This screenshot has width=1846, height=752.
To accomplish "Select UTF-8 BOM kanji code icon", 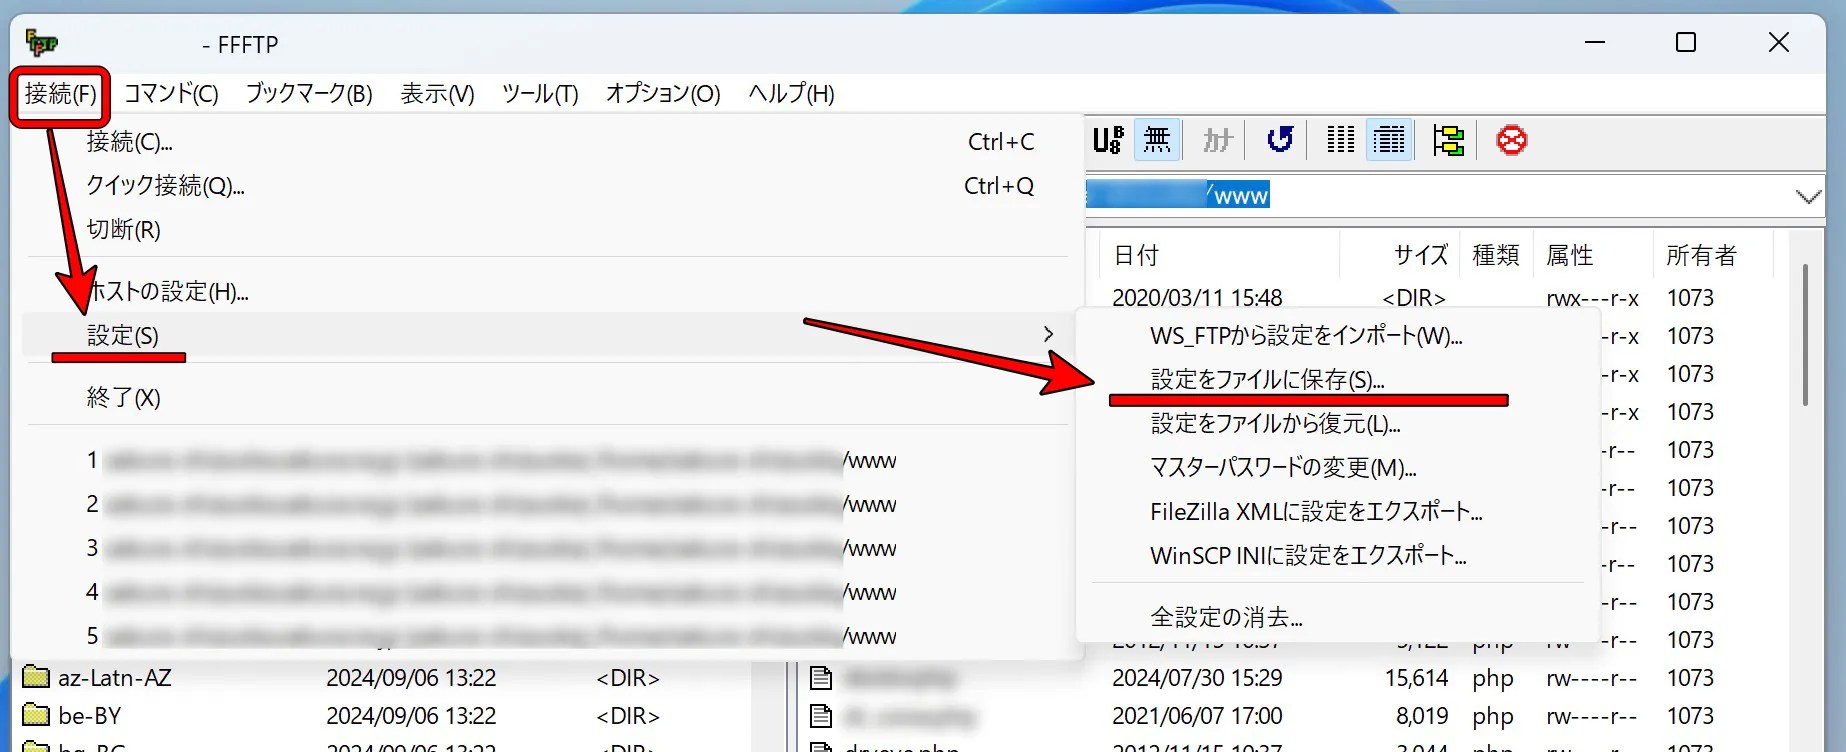I will (x=1107, y=141).
